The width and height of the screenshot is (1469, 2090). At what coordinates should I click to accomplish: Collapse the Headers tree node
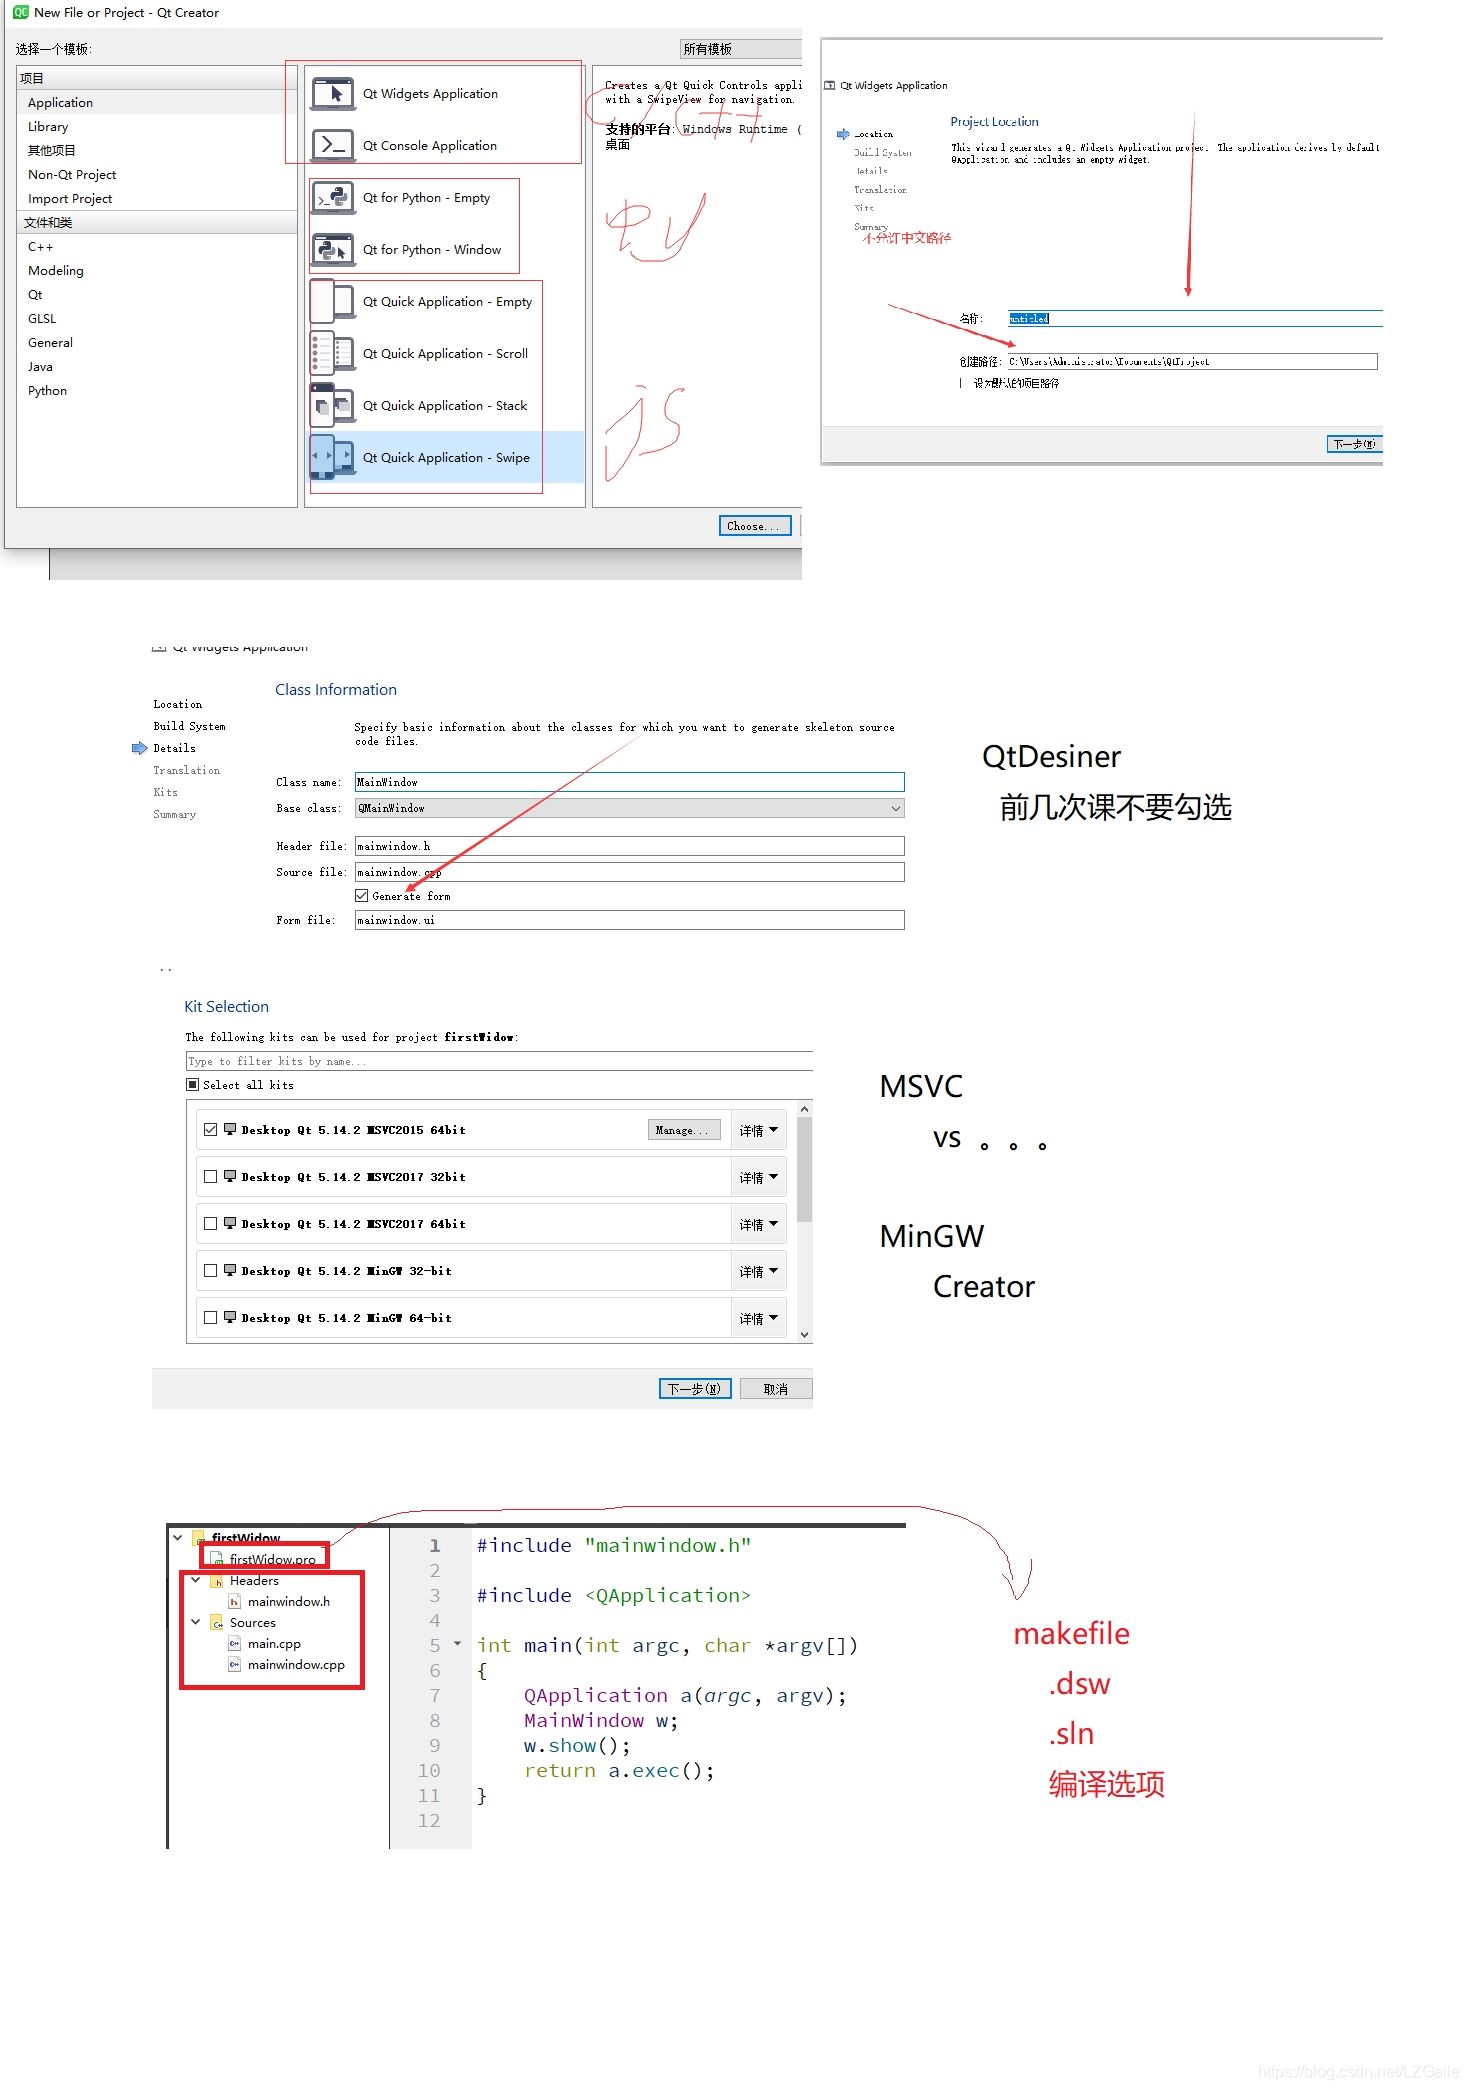click(196, 1580)
